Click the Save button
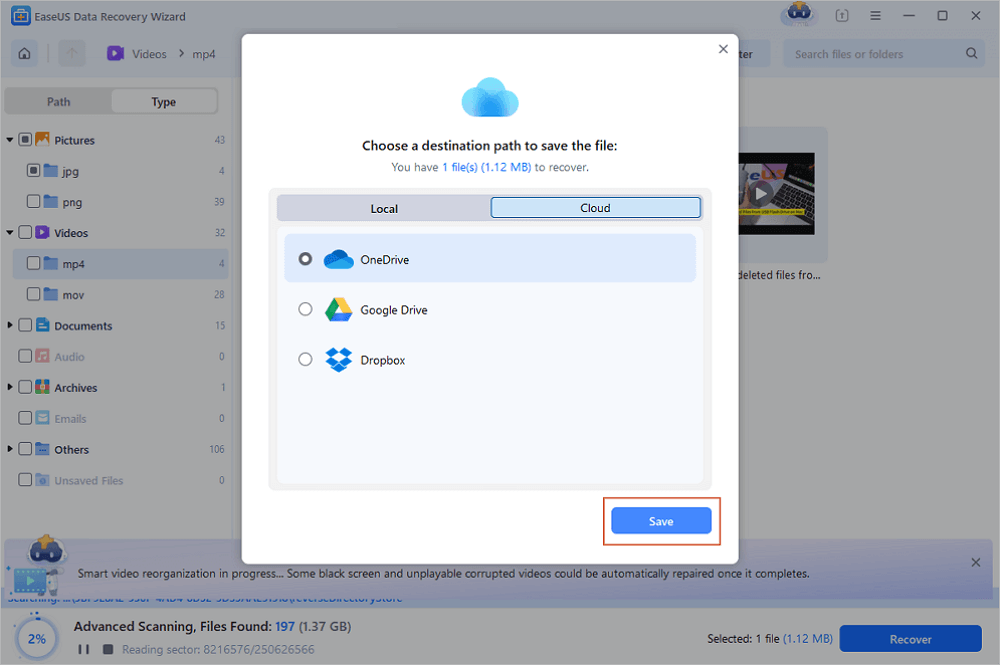1000x665 pixels. coord(661,521)
